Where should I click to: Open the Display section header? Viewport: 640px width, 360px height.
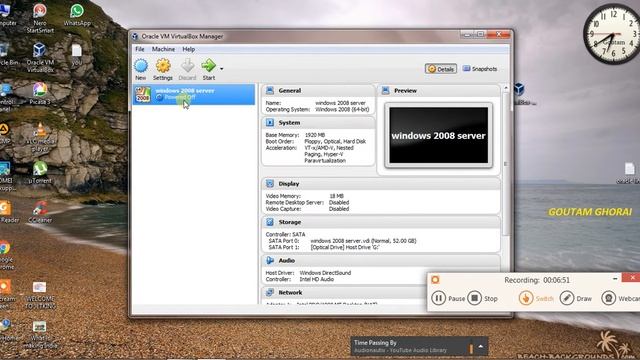pyautogui.click(x=380, y=184)
